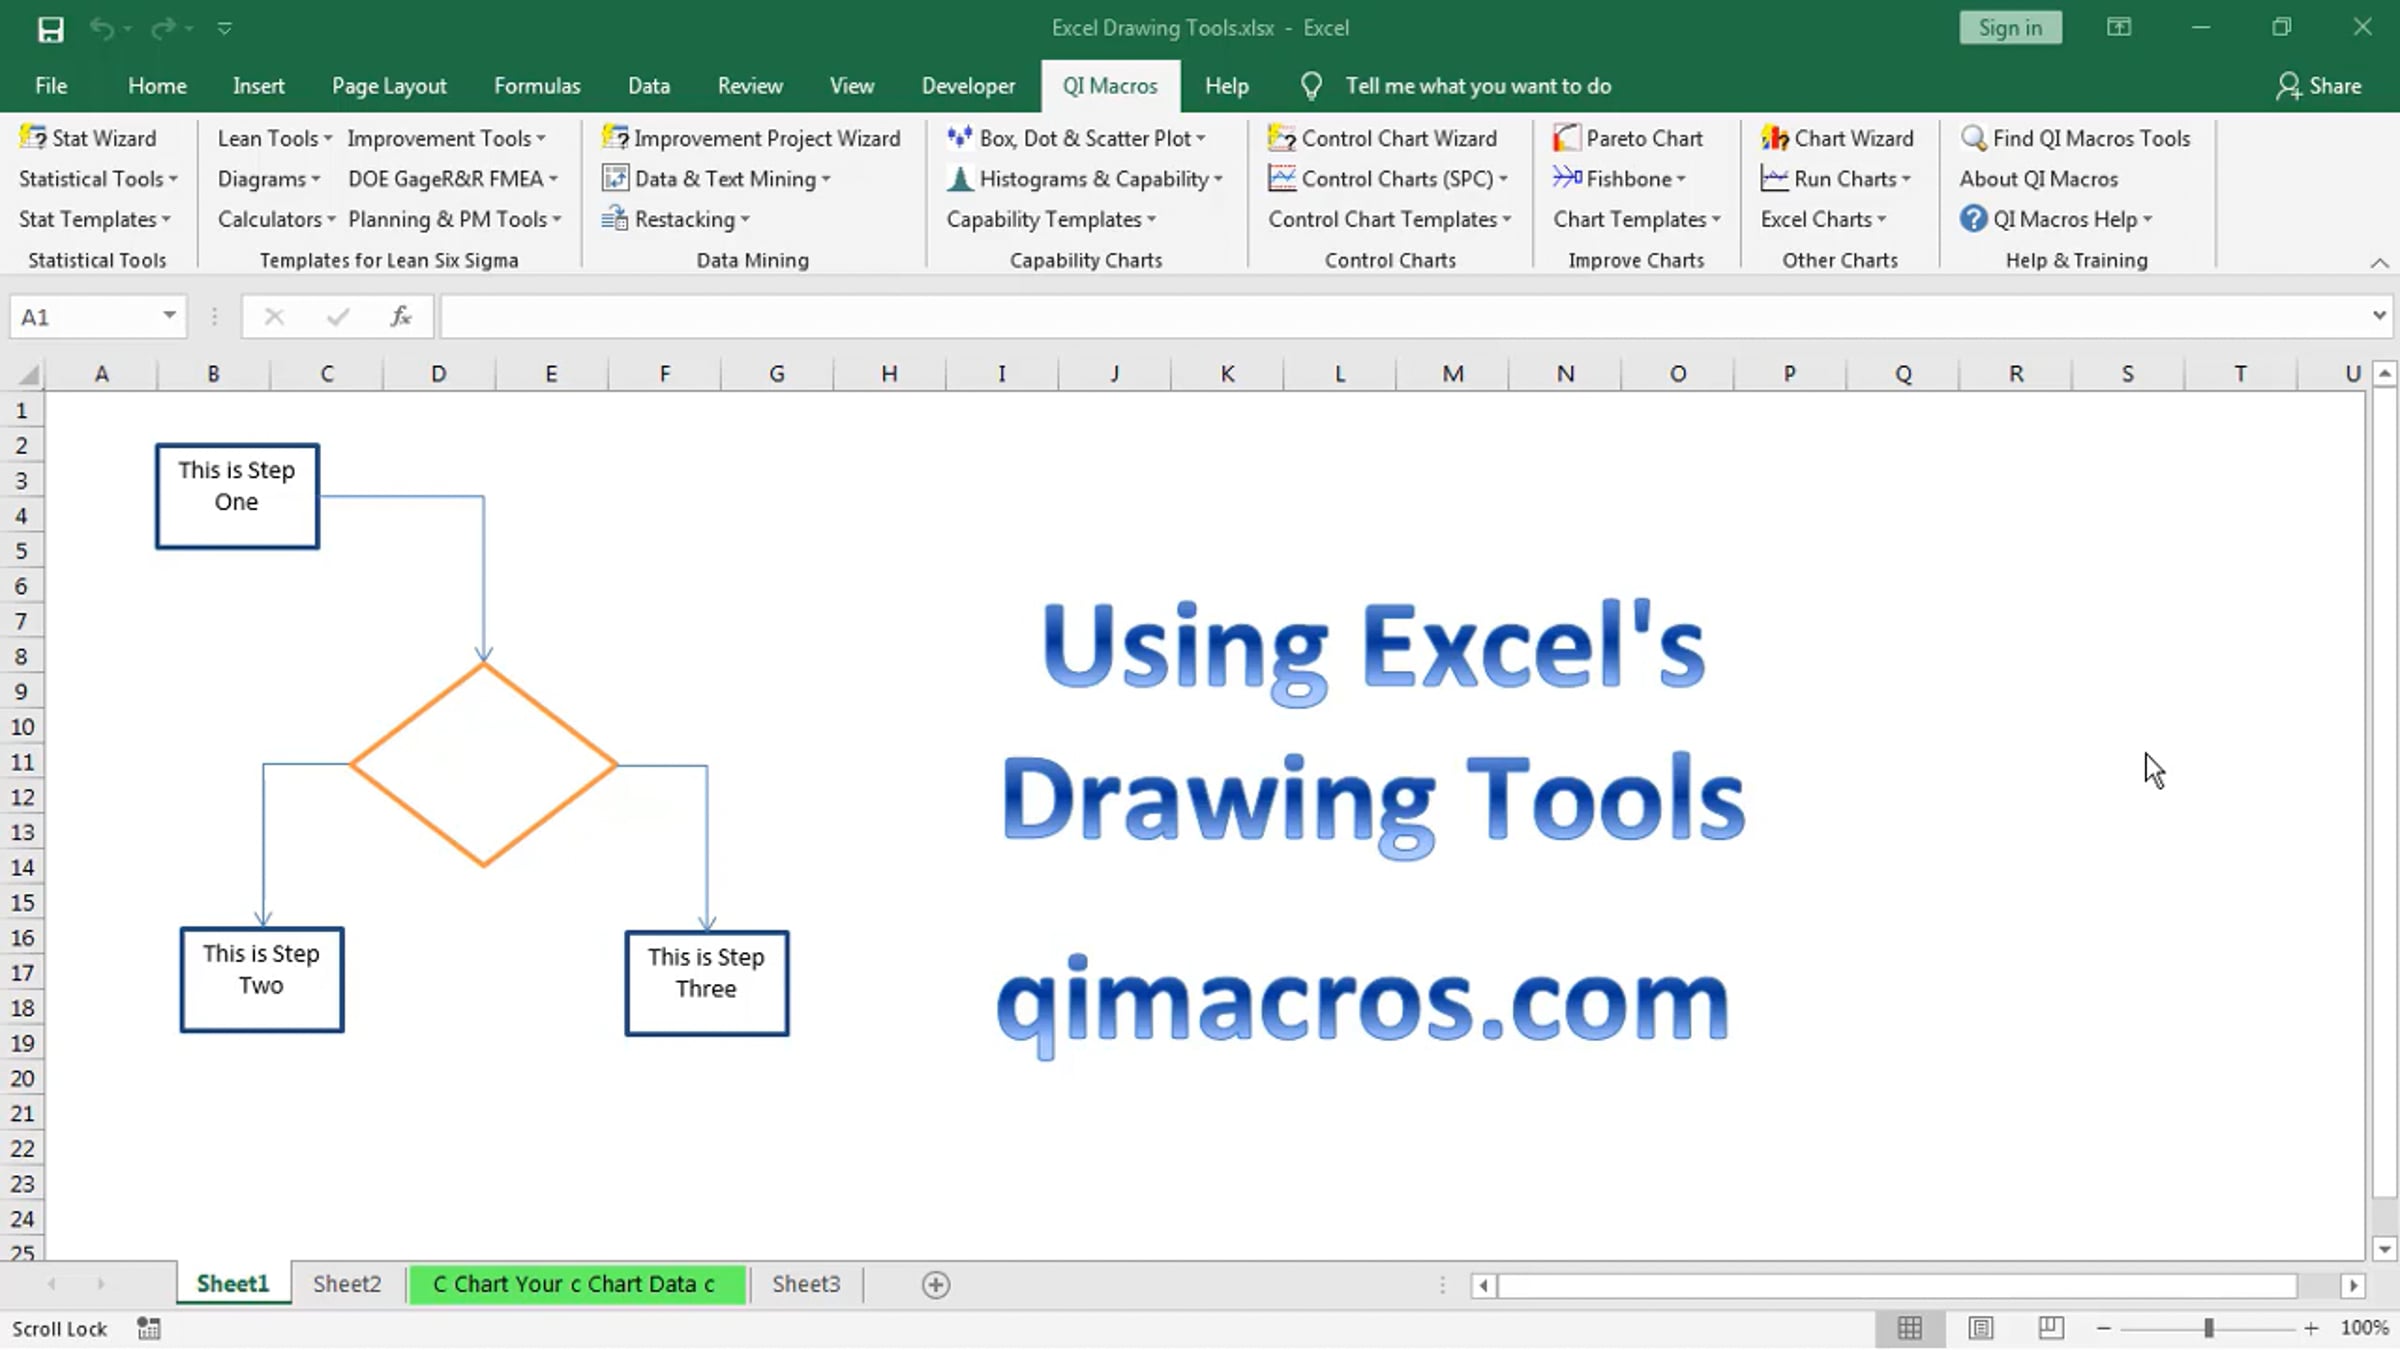2400x1350 pixels.
Task: Open Control Charts (SPC) menu
Action: (x=1388, y=179)
